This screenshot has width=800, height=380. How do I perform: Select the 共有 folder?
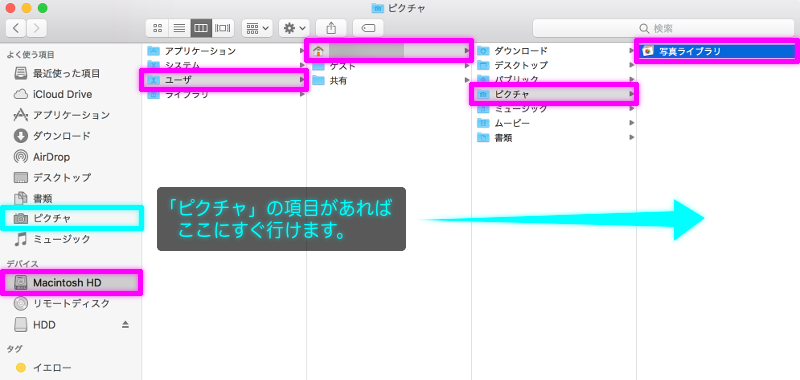390,81
